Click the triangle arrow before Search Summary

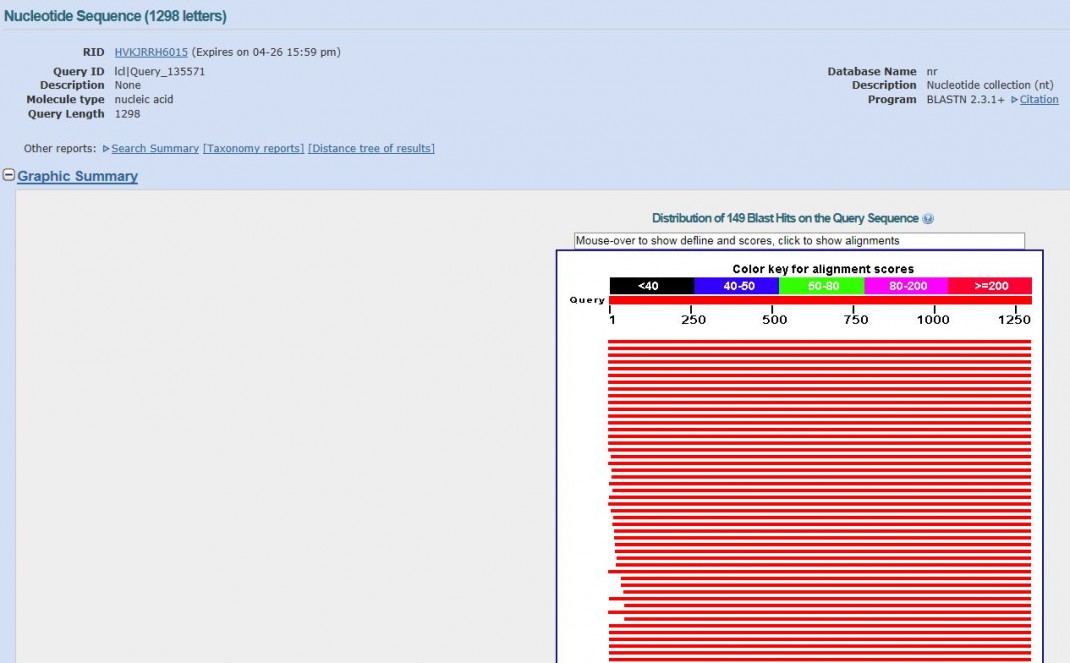click(x=106, y=149)
